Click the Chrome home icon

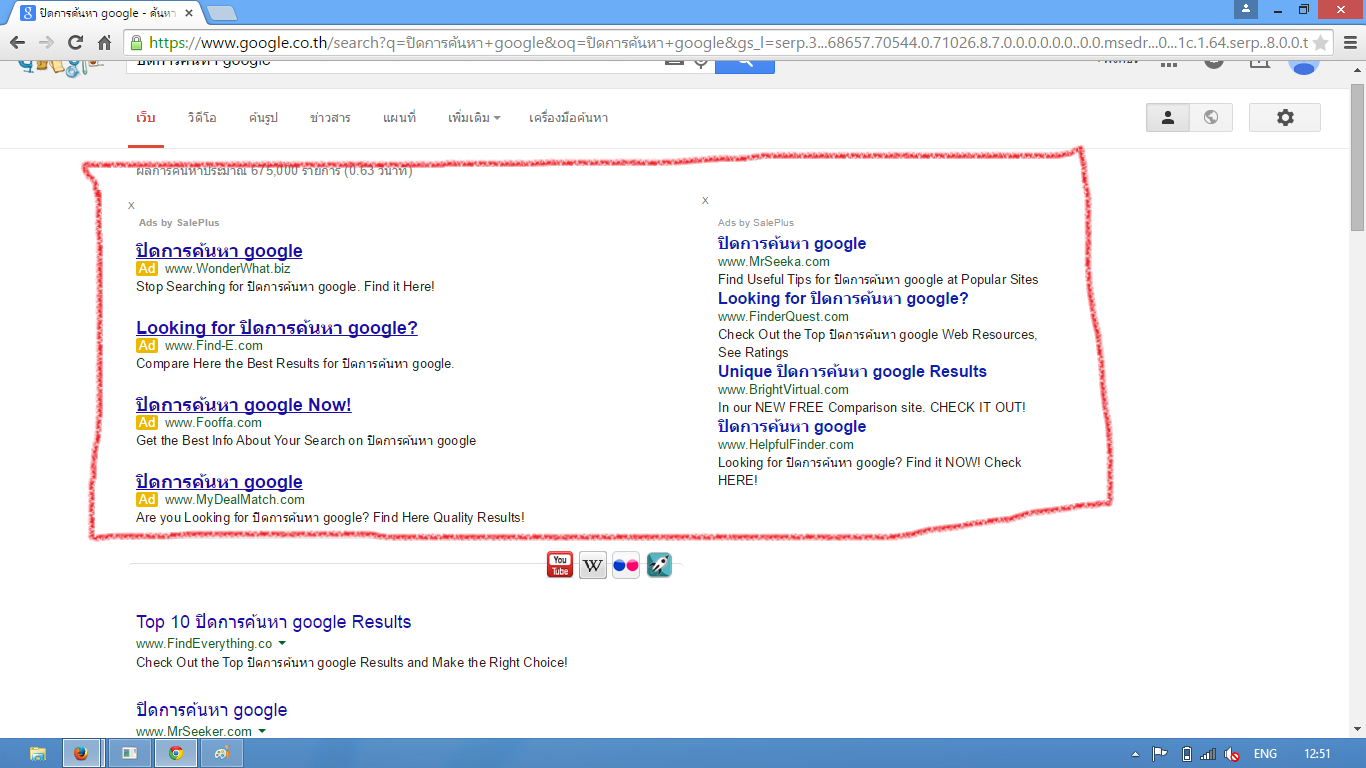[104, 43]
